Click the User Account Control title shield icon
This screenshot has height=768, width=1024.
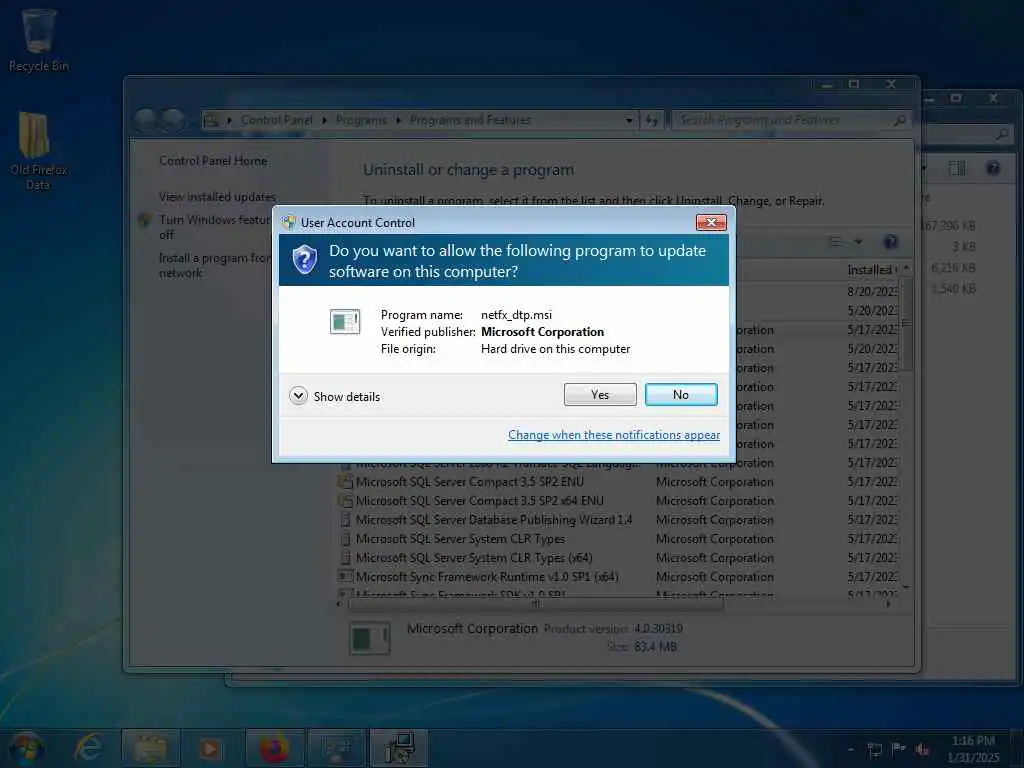tap(289, 223)
